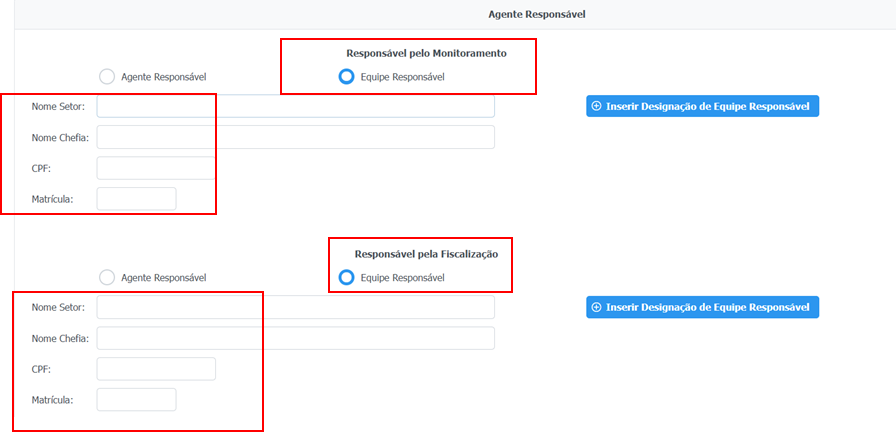Focus the Nome Setor field under Monitoramento
This screenshot has height=432, width=896.
point(295,106)
